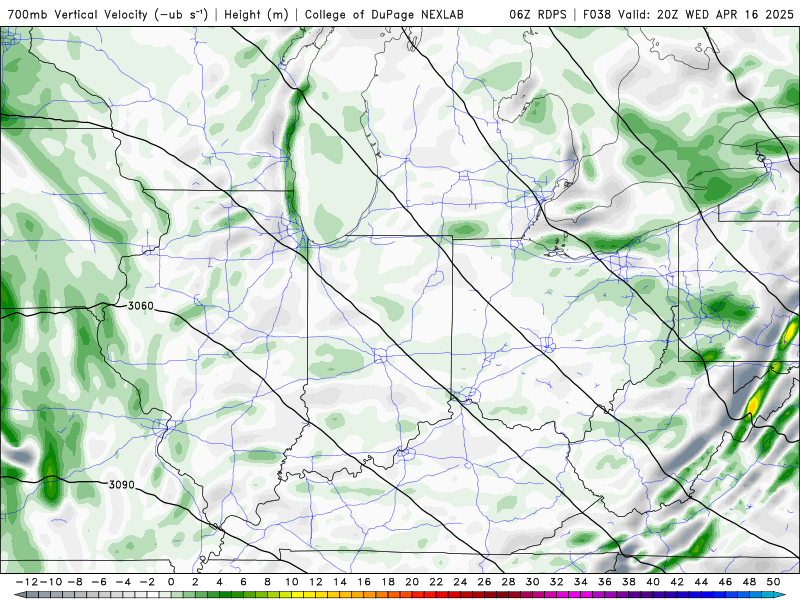Click the -12 colorbar scale label

[x=26, y=582]
